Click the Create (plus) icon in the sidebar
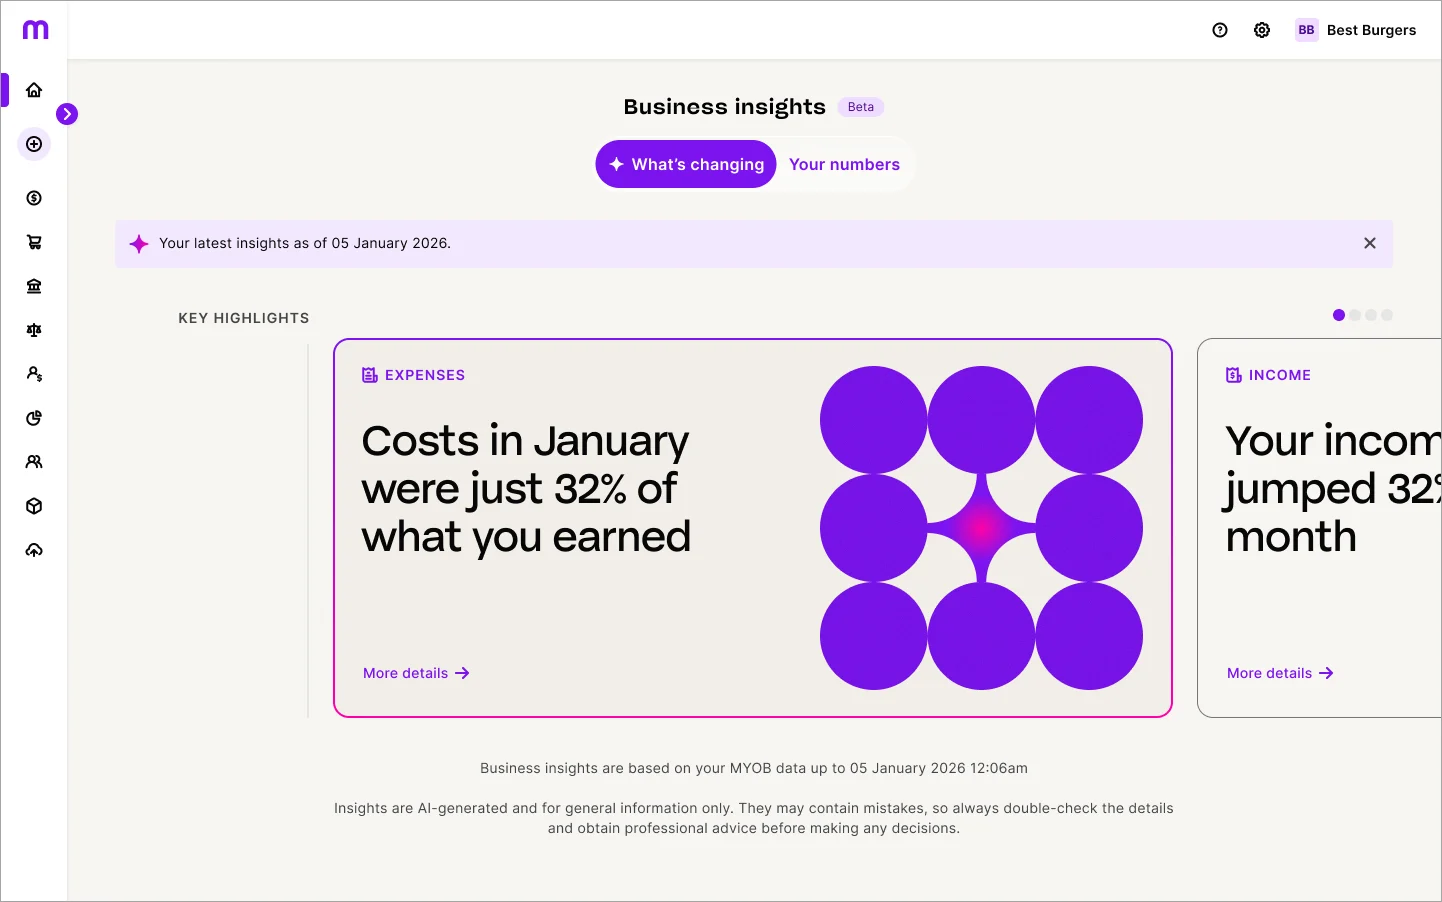The height and width of the screenshot is (902, 1442). point(33,143)
